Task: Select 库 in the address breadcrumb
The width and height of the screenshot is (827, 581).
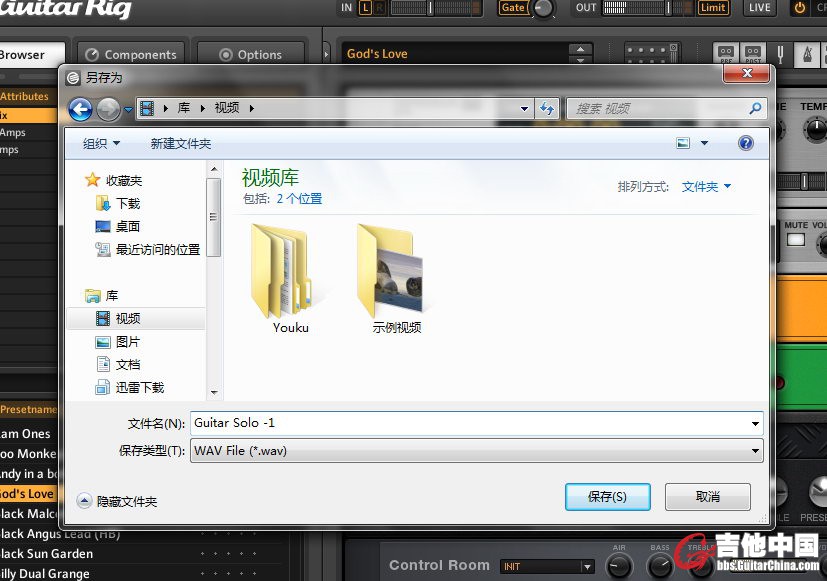Action: (184, 108)
